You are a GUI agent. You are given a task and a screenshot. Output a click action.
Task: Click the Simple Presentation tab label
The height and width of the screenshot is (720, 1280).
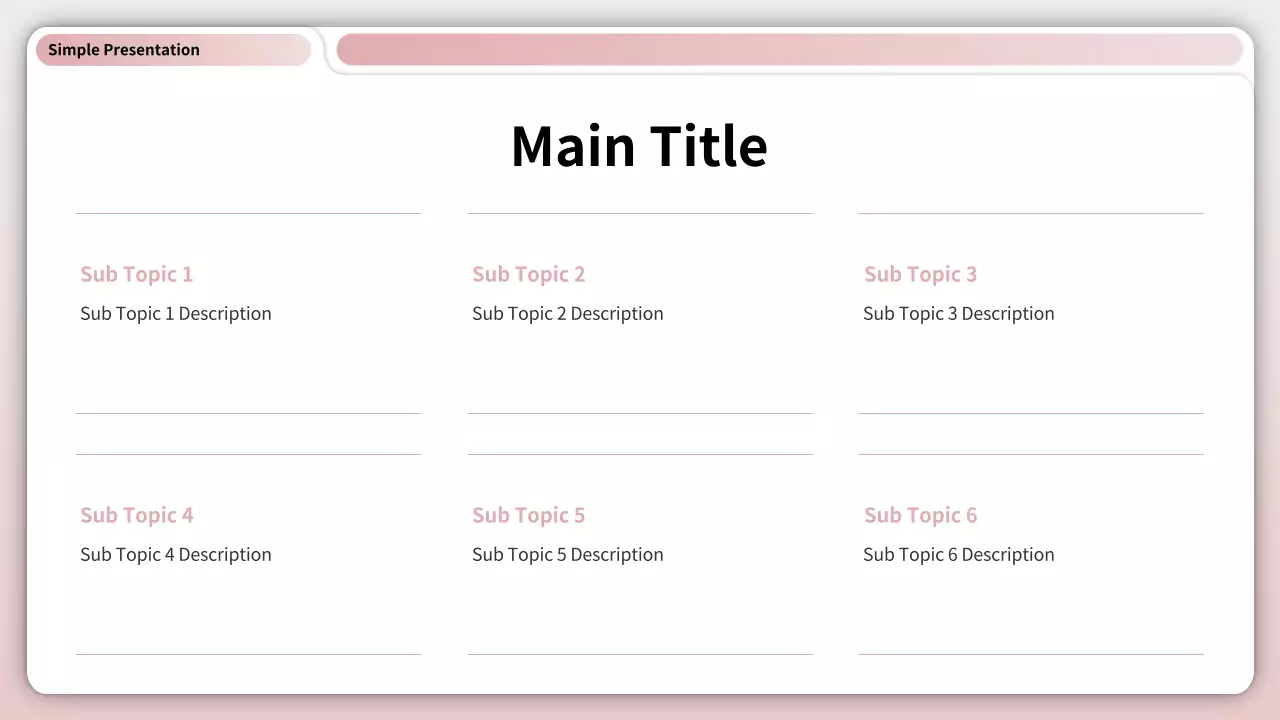pyautogui.click(x=124, y=50)
